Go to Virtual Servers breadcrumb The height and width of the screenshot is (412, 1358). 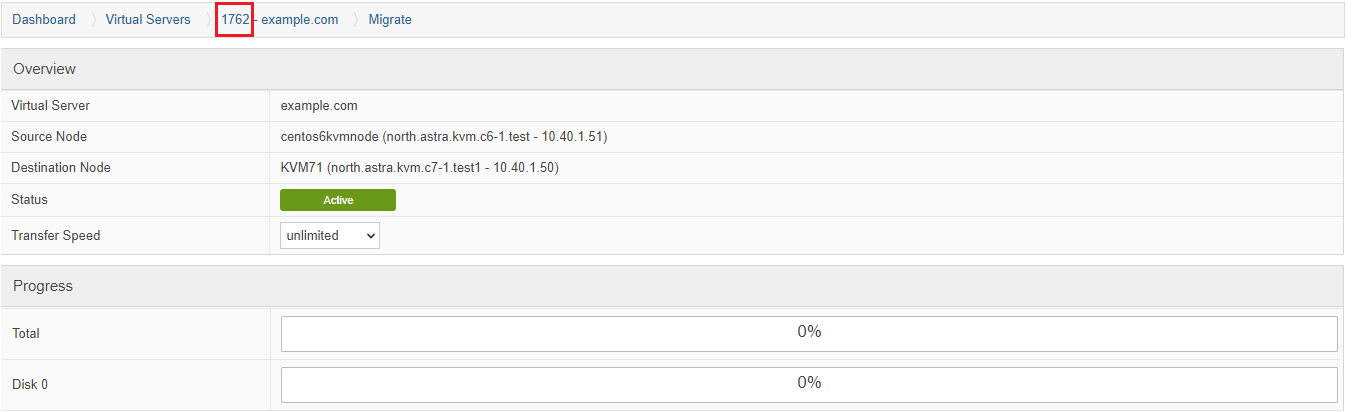[x=148, y=19]
